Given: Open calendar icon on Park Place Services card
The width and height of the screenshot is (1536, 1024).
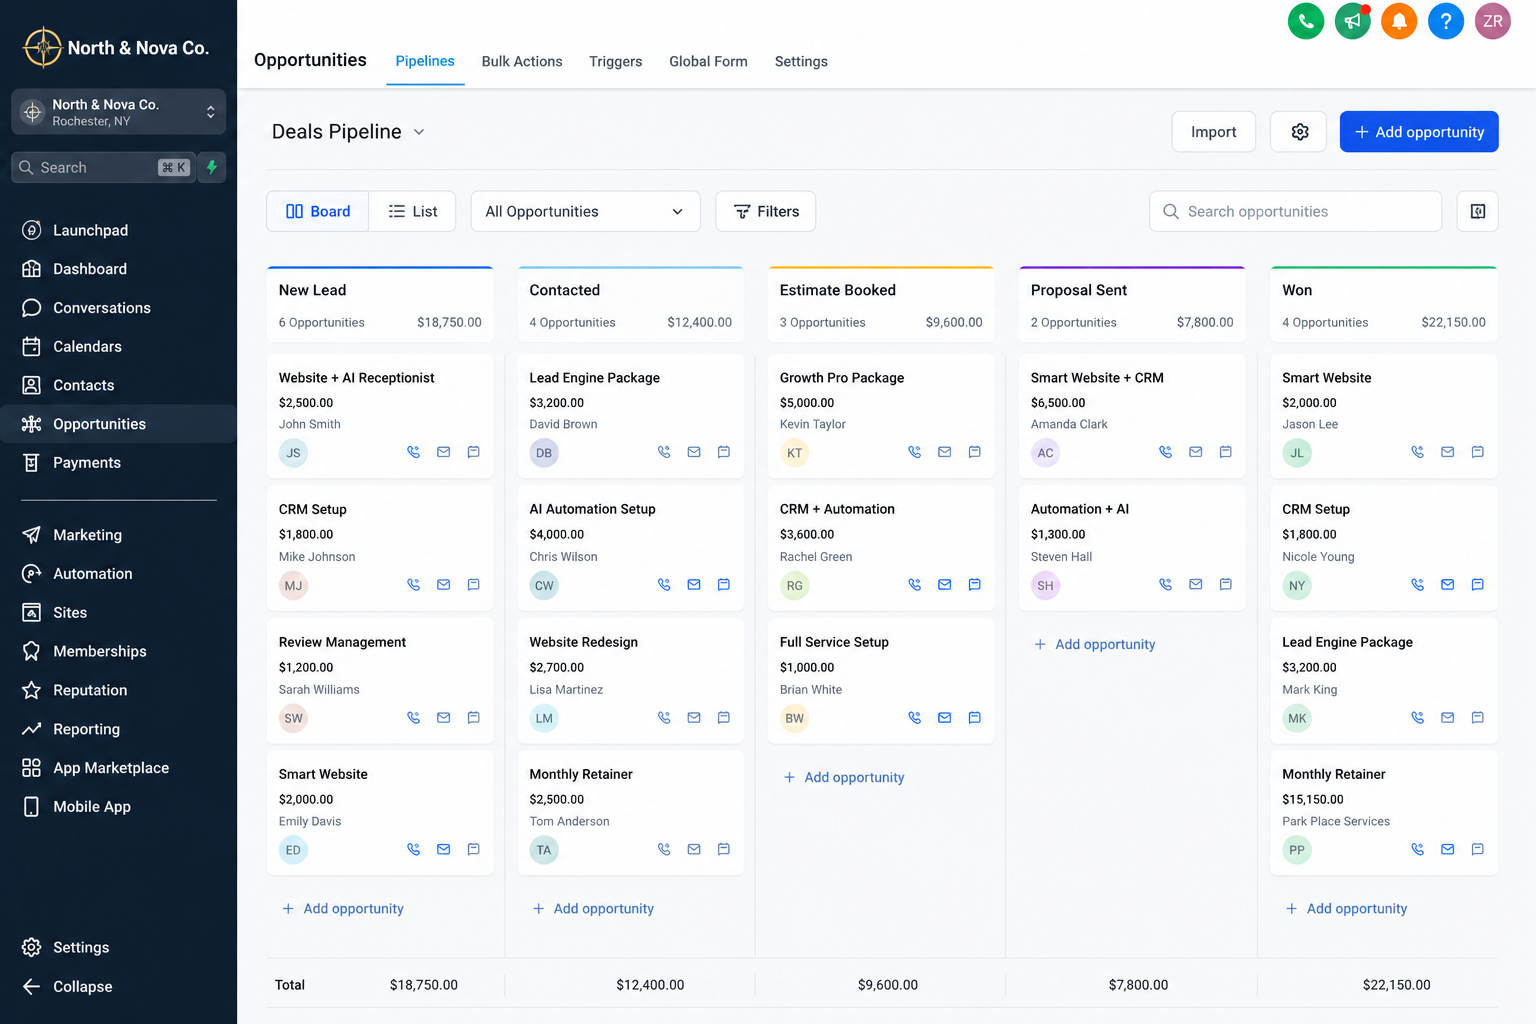Looking at the screenshot, I should coord(1477,849).
